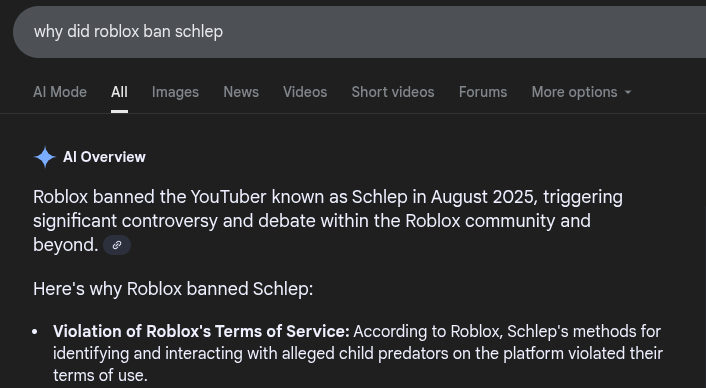Click the 'August 2025' text in the overview

pyautogui.click(x=484, y=197)
